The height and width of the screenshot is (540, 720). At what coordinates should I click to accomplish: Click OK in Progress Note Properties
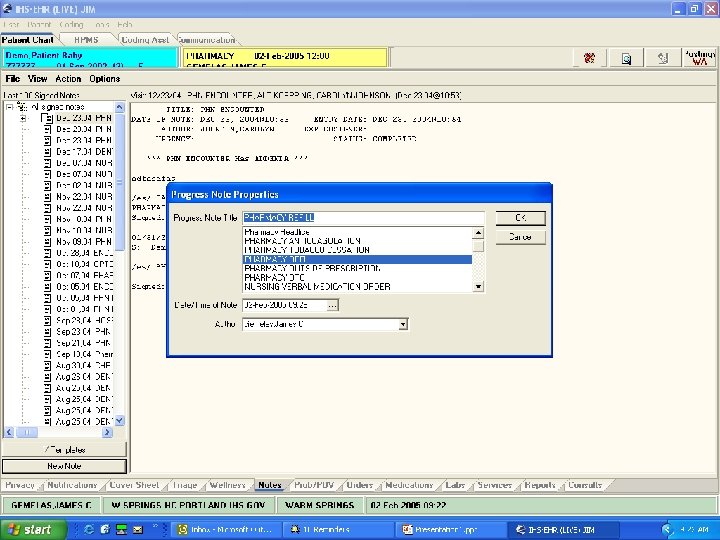point(521,218)
